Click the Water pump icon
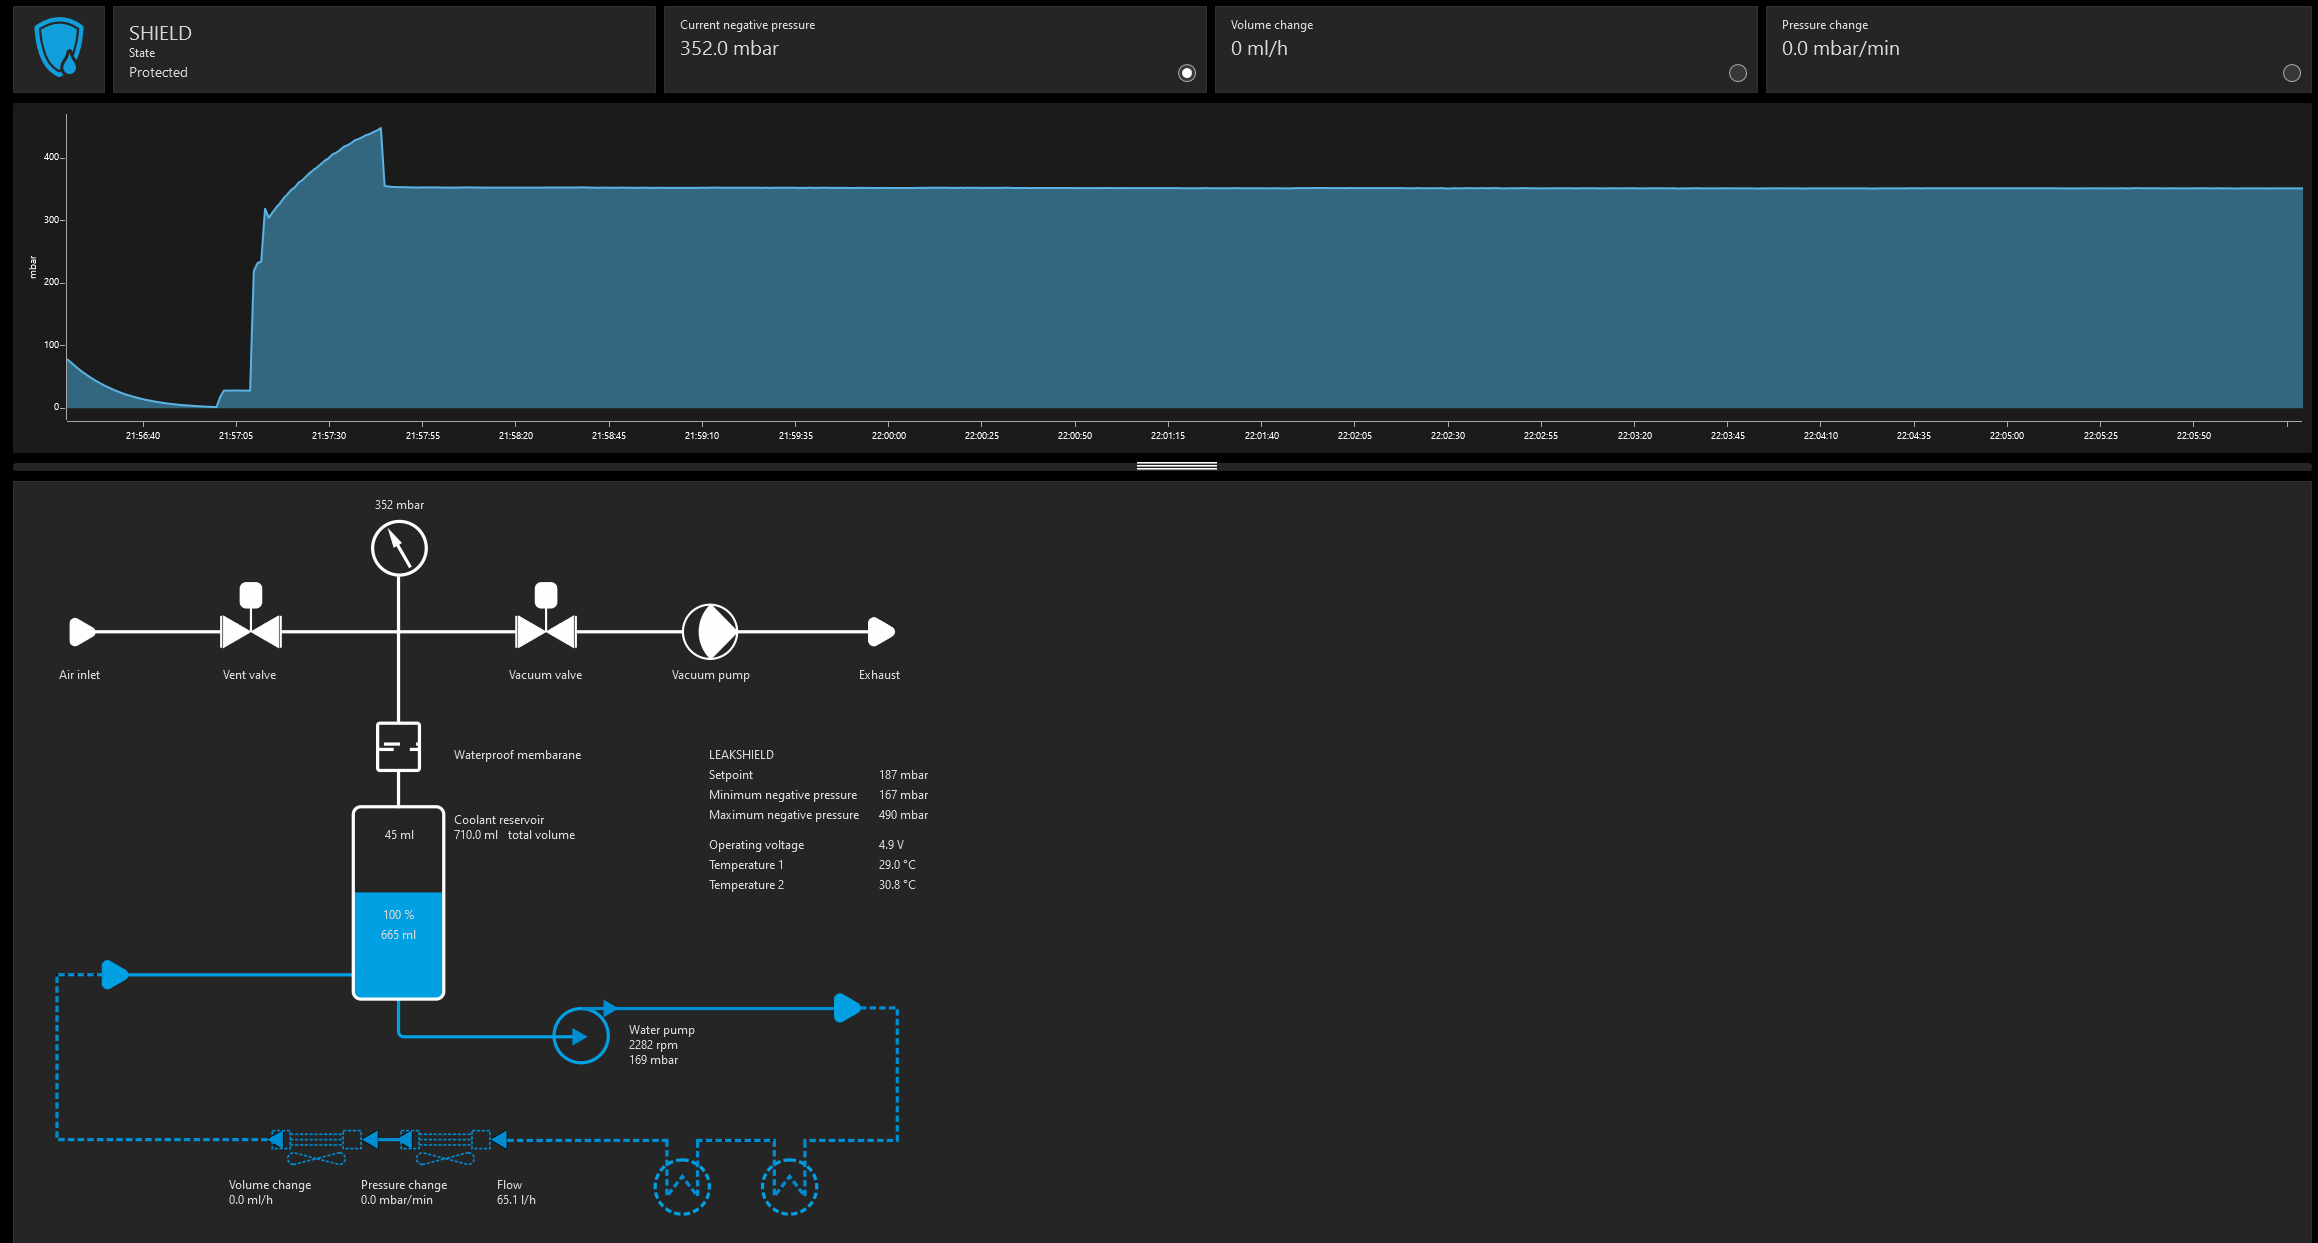The width and height of the screenshot is (2318, 1243). [x=581, y=1036]
